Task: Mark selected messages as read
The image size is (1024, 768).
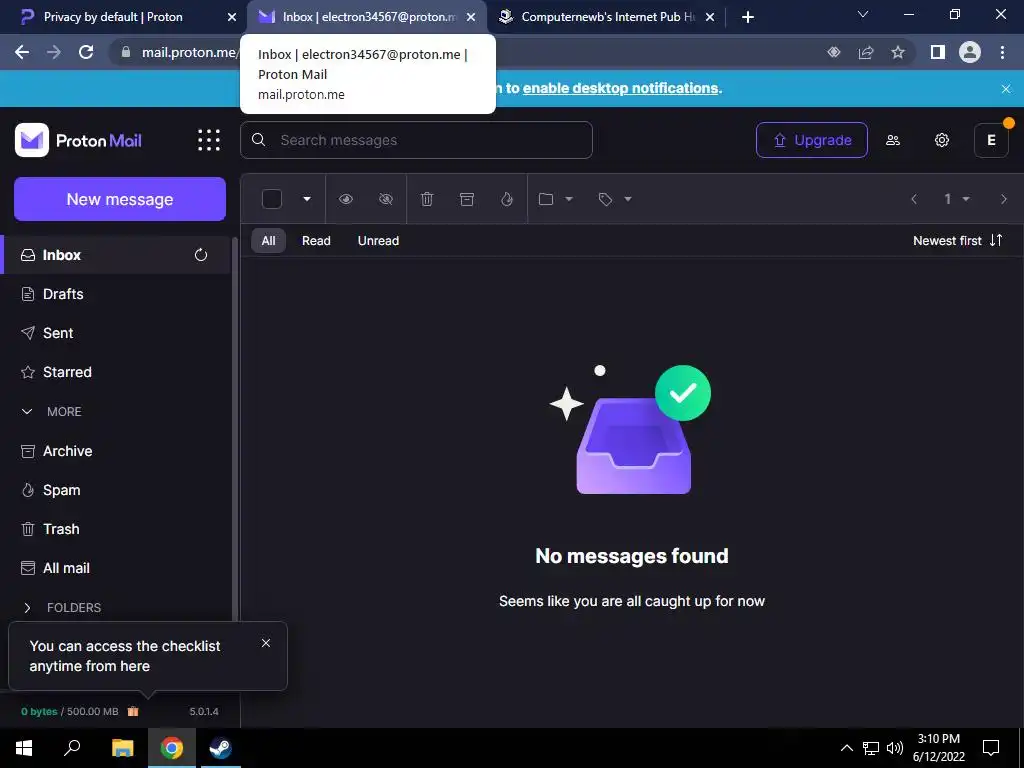Action: coord(345,199)
